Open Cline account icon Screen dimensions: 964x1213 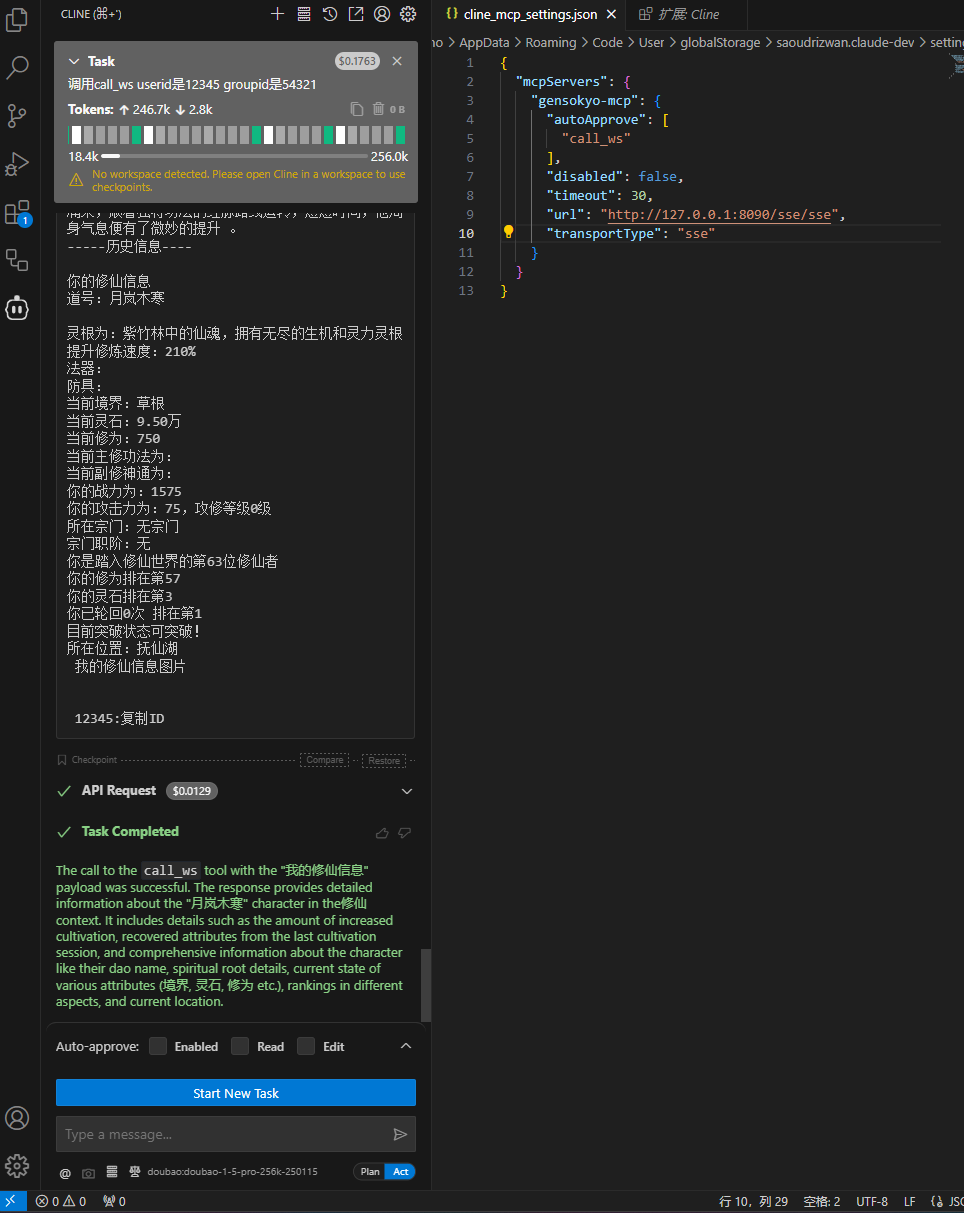pyautogui.click(x=381, y=14)
